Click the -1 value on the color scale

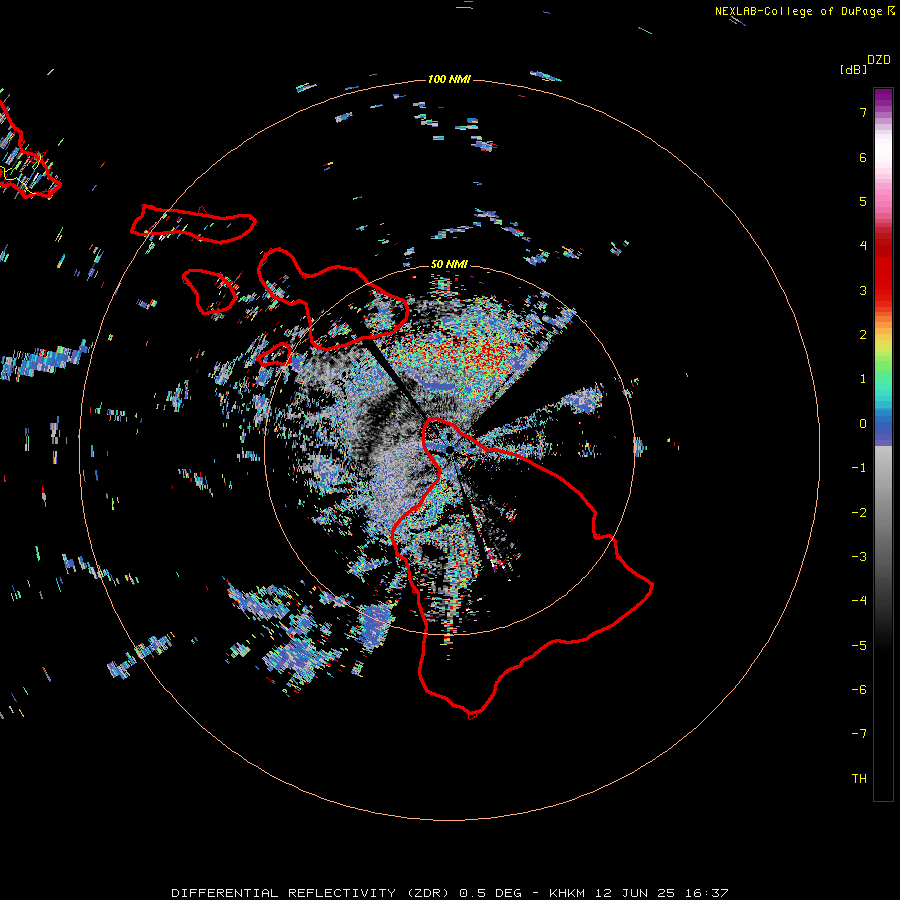pyautogui.click(x=859, y=468)
